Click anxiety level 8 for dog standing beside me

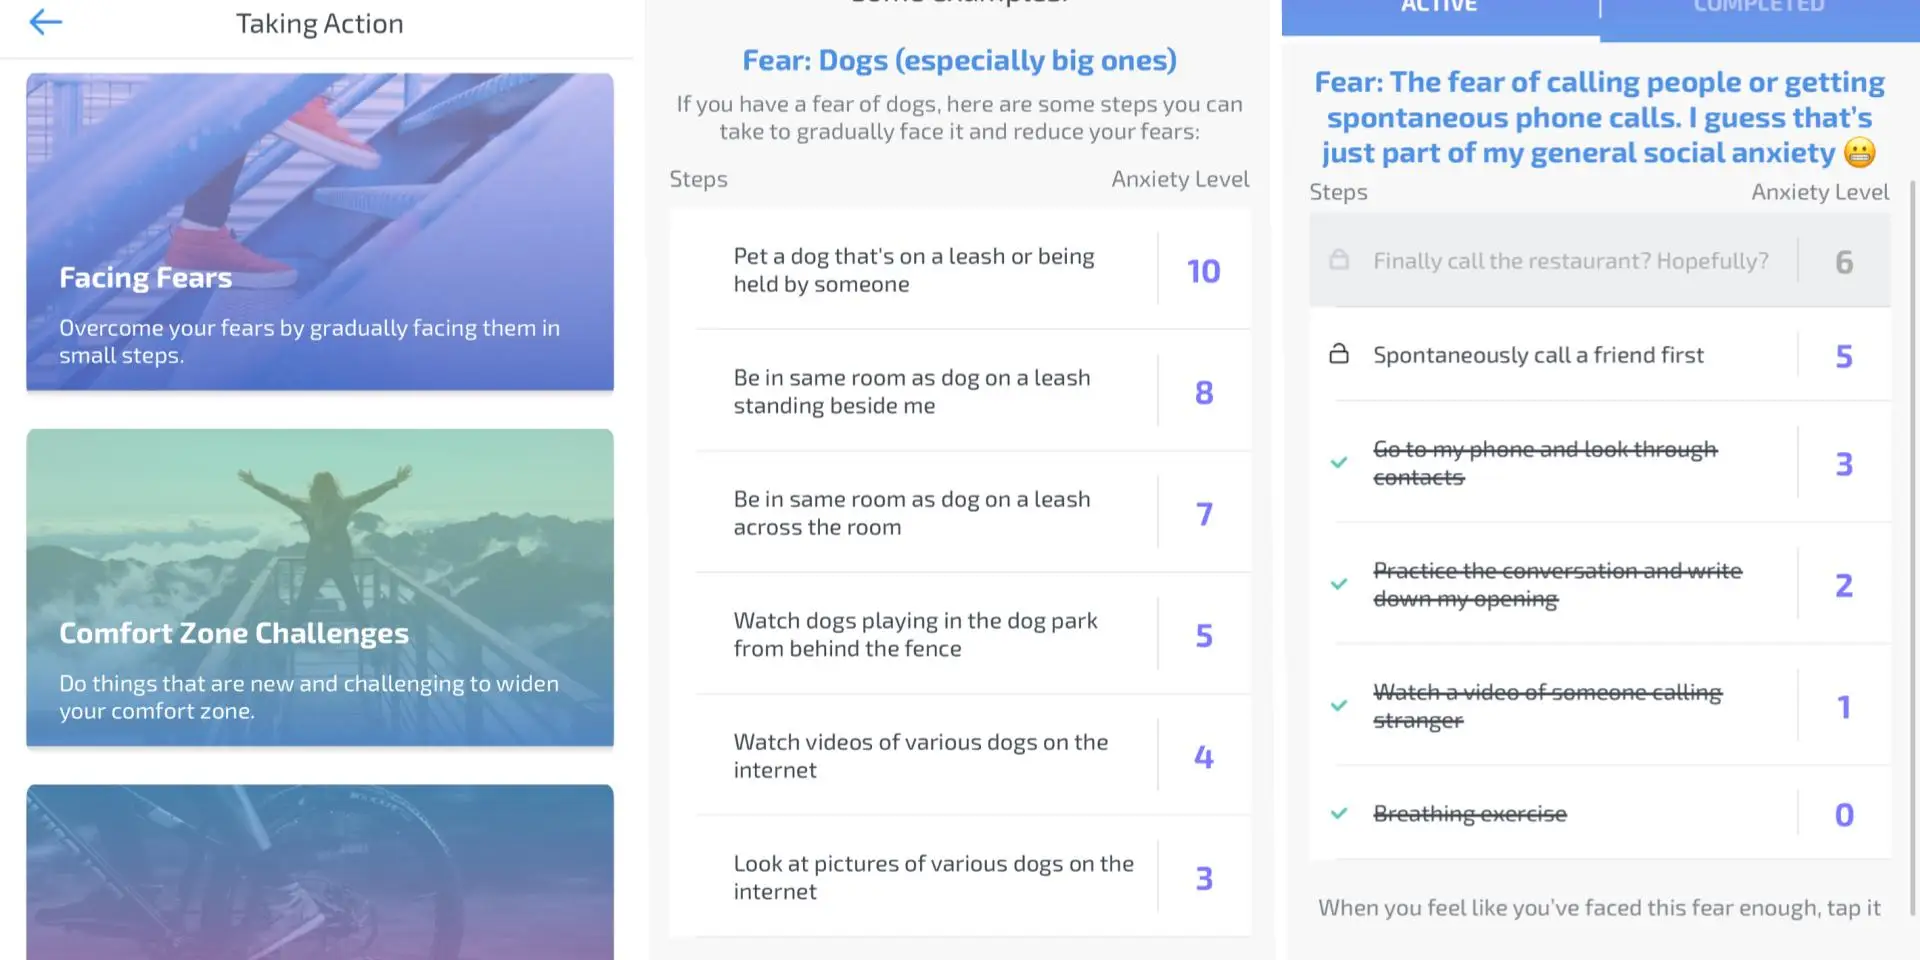click(x=1204, y=392)
